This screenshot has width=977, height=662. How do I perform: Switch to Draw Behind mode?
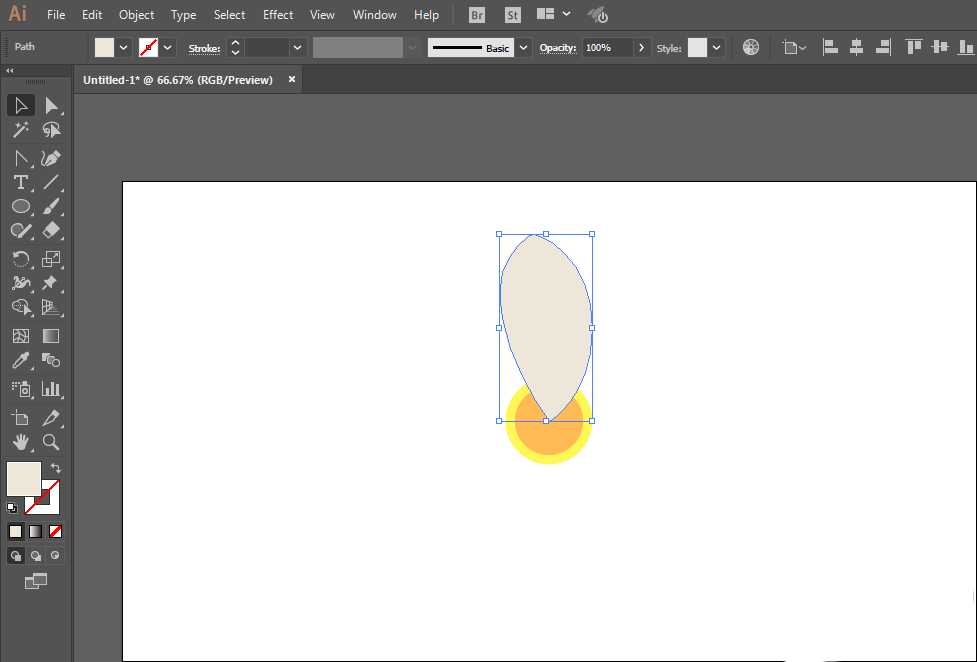(36, 555)
